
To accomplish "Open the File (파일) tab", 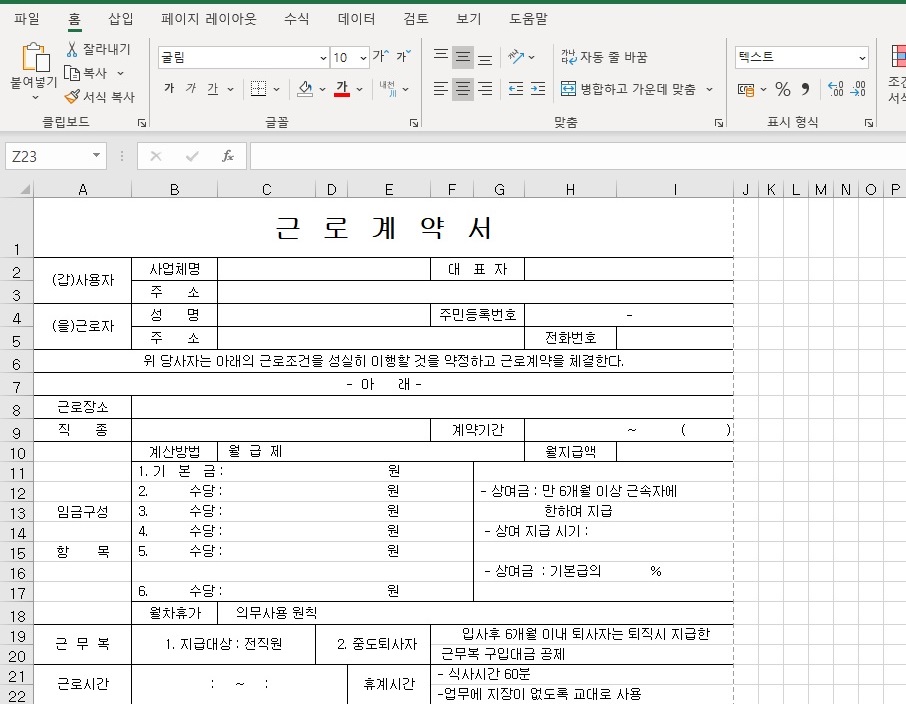I will 27,18.
